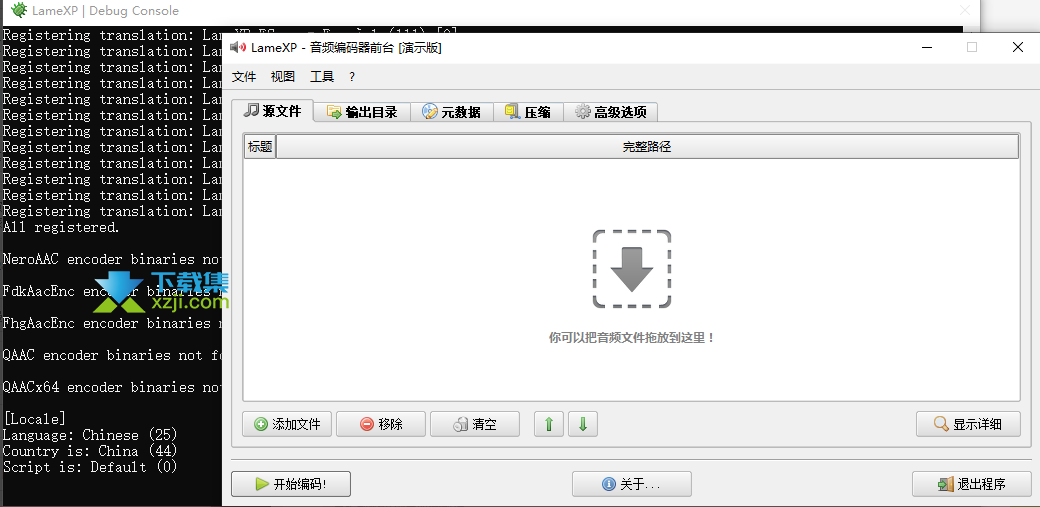This screenshot has width=1040, height=507.
Task: Open the 文件 menu
Action: pos(244,77)
